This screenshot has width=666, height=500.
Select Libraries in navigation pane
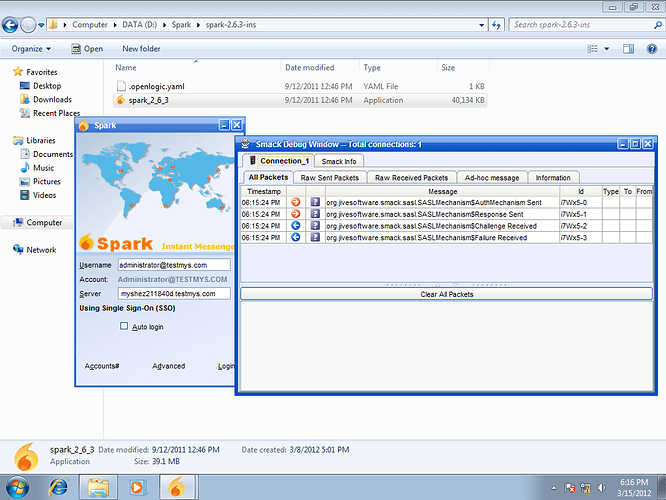[x=34, y=141]
